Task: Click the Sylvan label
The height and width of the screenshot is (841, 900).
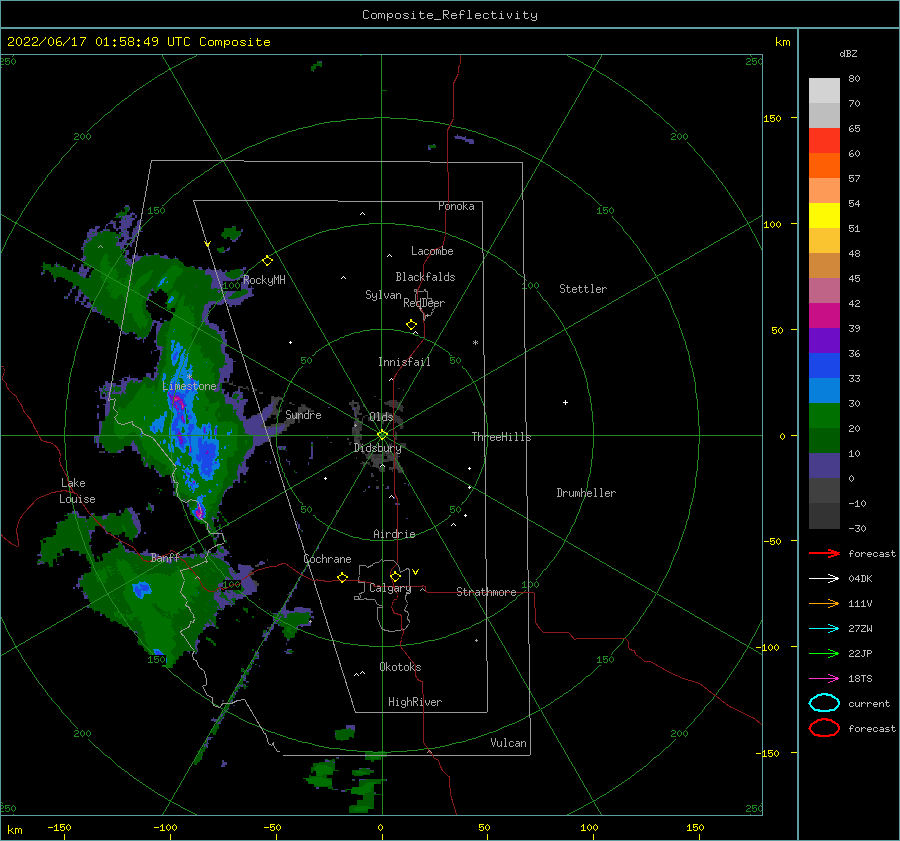Action: [x=383, y=295]
